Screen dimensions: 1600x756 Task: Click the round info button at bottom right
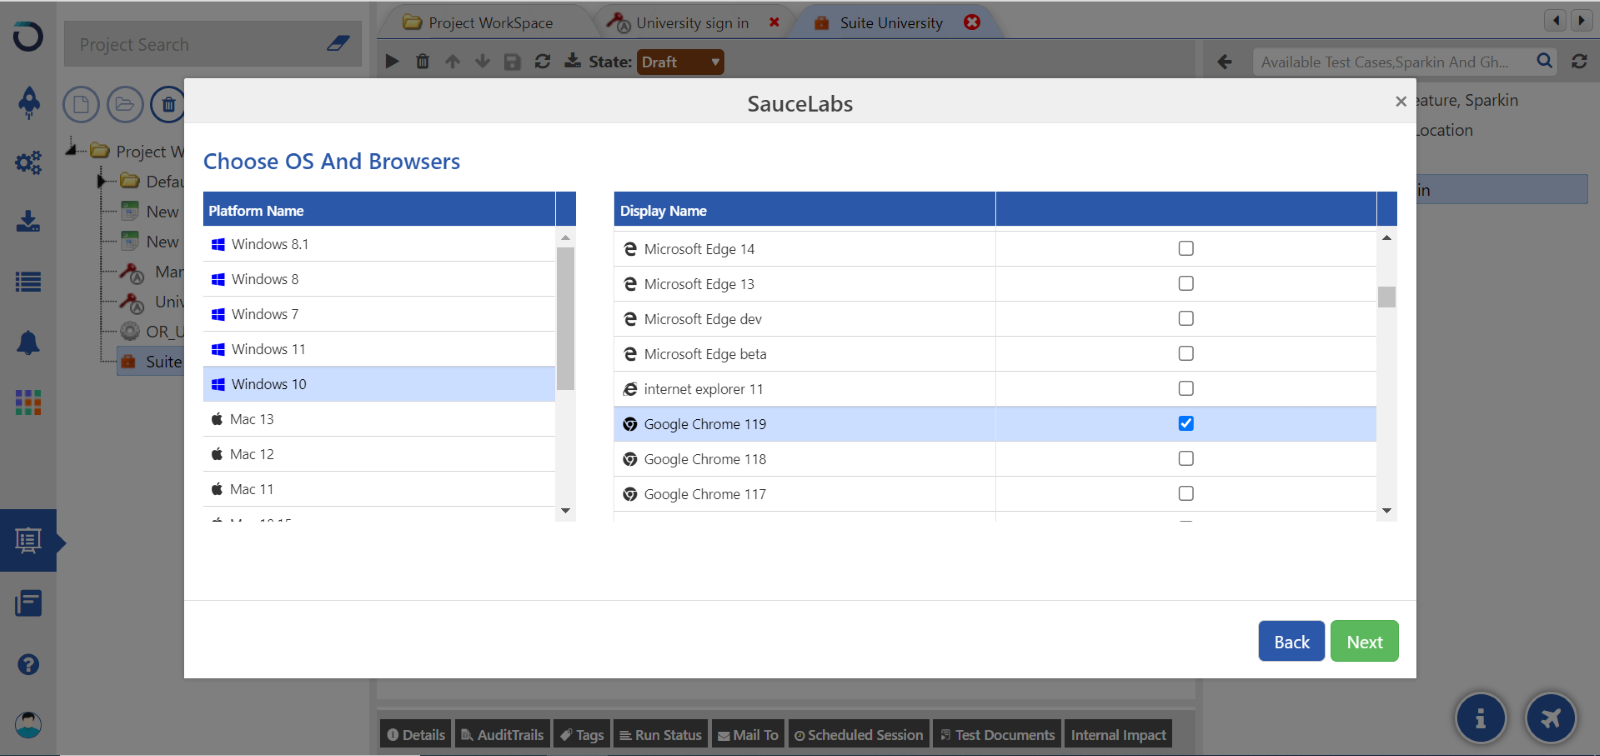(1481, 717)
